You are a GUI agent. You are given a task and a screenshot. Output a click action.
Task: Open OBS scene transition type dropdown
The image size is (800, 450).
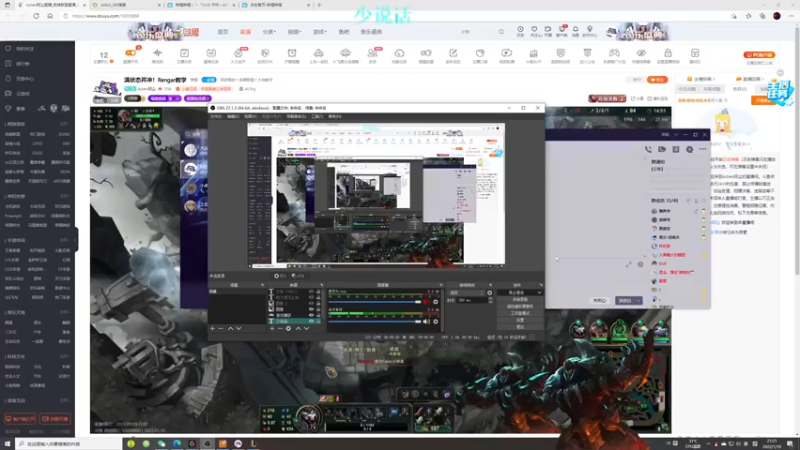(x=467, y=293)
